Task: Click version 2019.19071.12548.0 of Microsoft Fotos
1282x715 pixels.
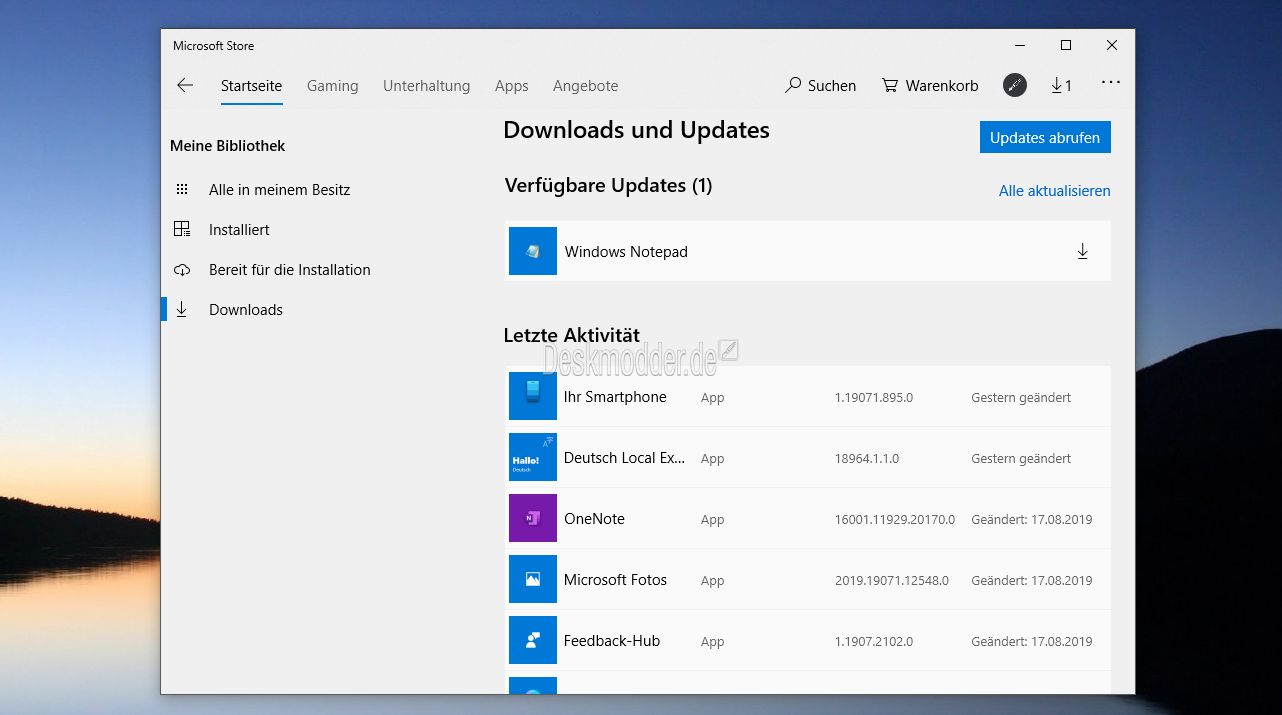Action: coord(891,581)
